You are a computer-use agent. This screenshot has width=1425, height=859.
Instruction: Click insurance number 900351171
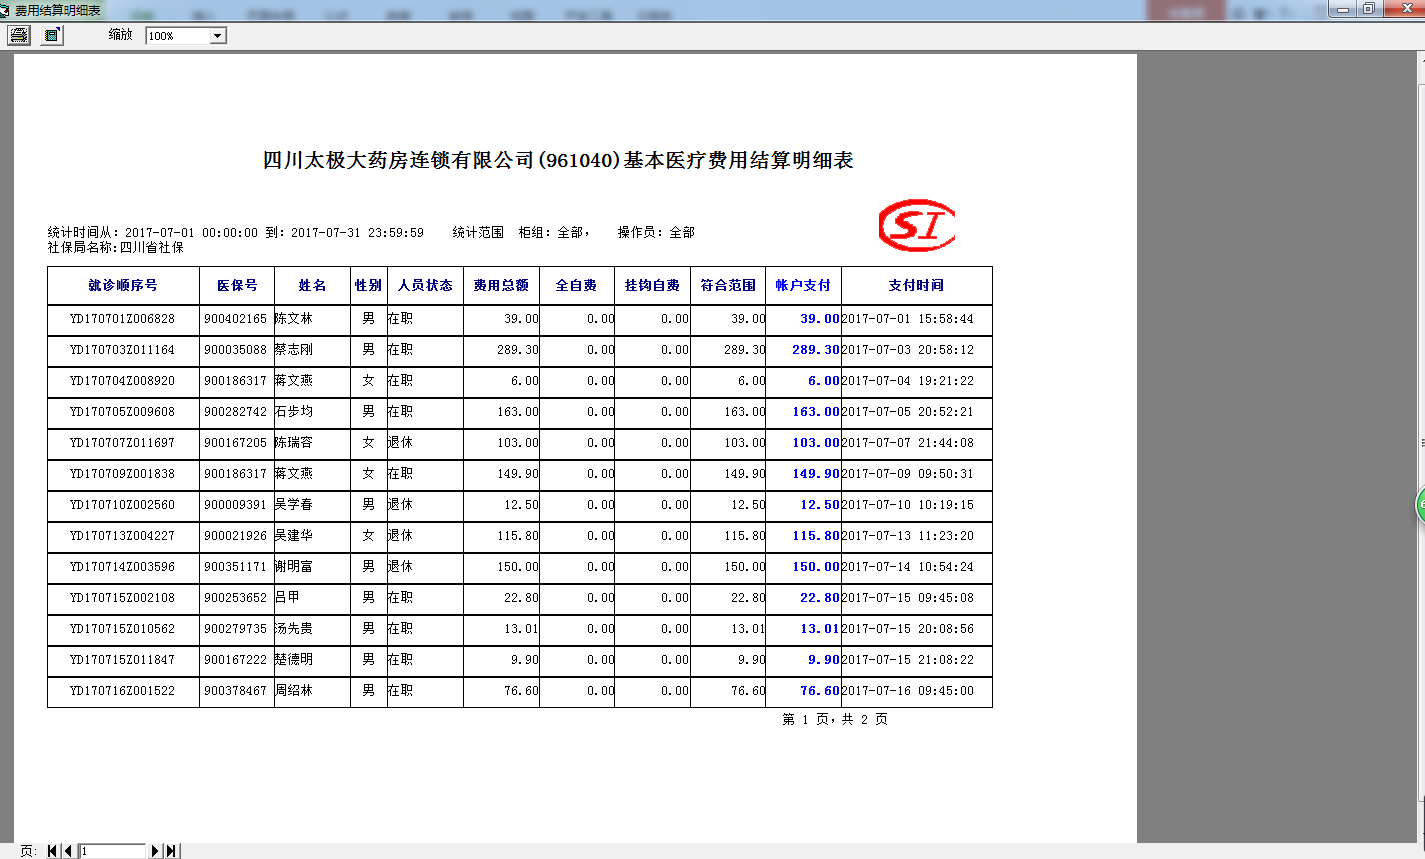(235, 567)
